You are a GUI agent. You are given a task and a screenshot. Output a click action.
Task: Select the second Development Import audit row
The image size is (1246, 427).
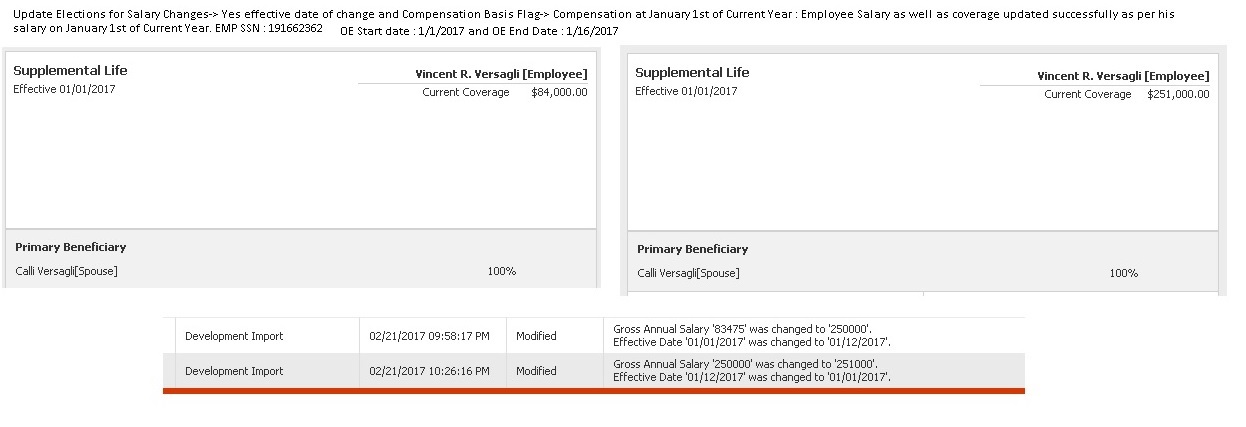594,371
